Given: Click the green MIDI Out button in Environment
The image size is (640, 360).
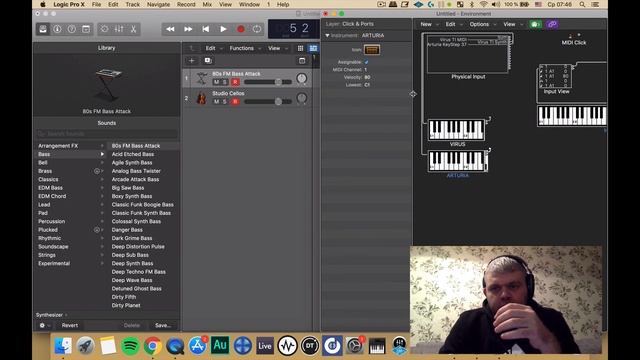Looking at the screenshot, I should tap(536, 24).
